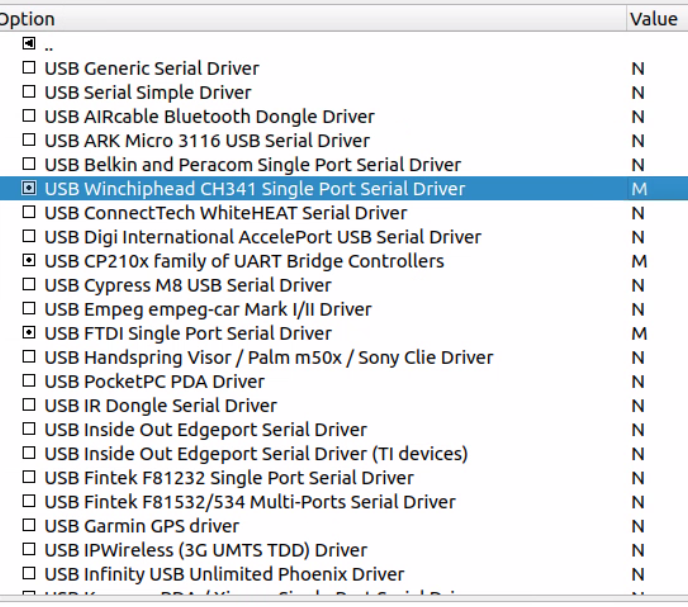Enable USB Garmin GPS driver checkbox
The width and height of the screenshot is (688, 607).
29,525
